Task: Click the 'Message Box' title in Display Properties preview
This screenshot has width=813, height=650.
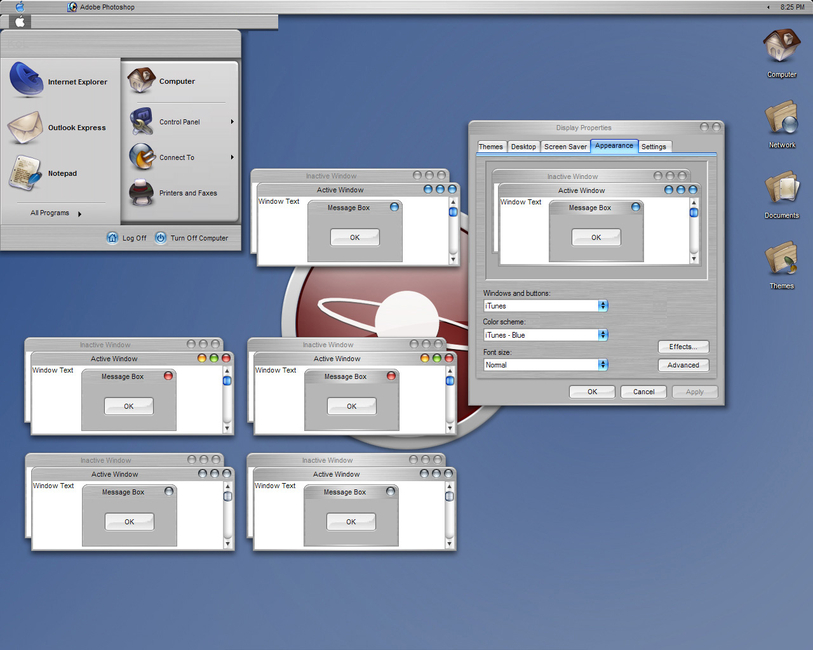Action: pos(590,207)
